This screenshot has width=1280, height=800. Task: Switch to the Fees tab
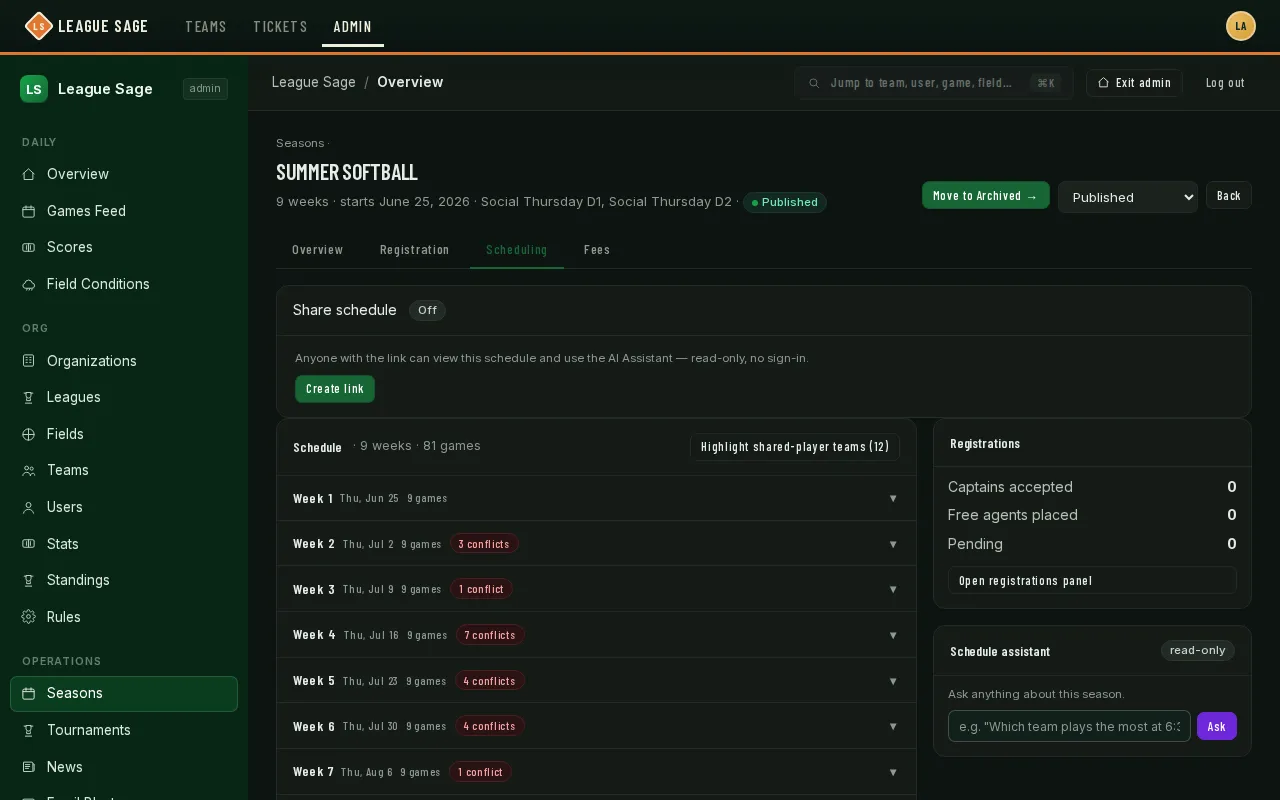pos(597,250)
